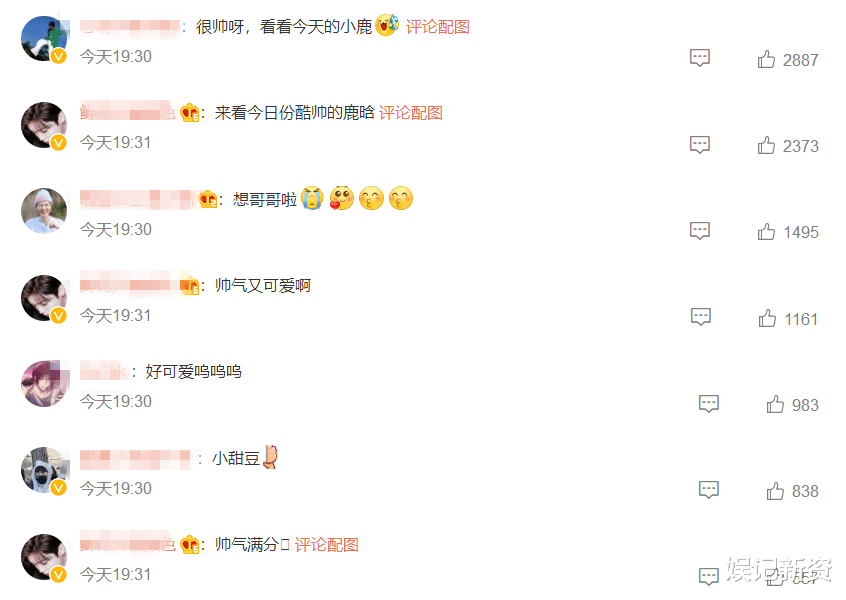Open 评论配图 link in 帅气满分 comment
Viewport: 846px width, 600px height.
click(x=326, y=544)
